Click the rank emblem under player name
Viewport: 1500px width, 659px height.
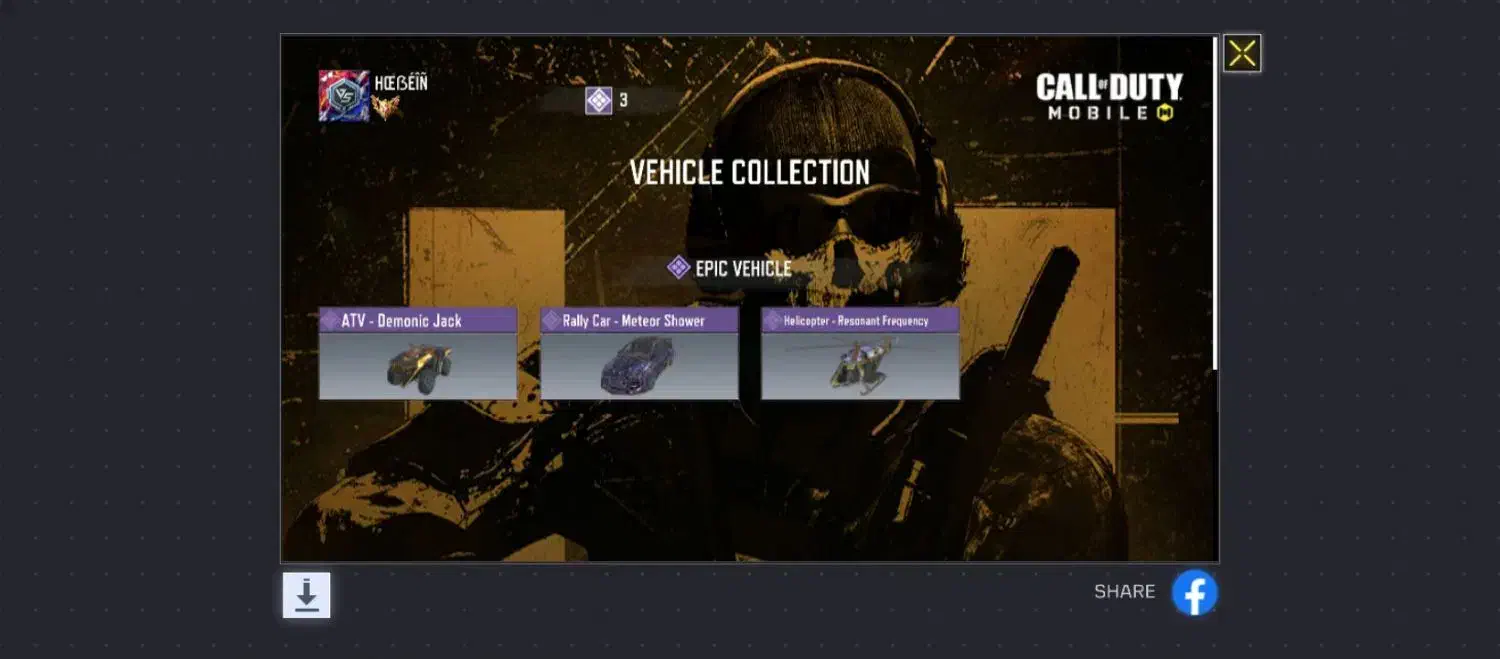tap(386, 107)
